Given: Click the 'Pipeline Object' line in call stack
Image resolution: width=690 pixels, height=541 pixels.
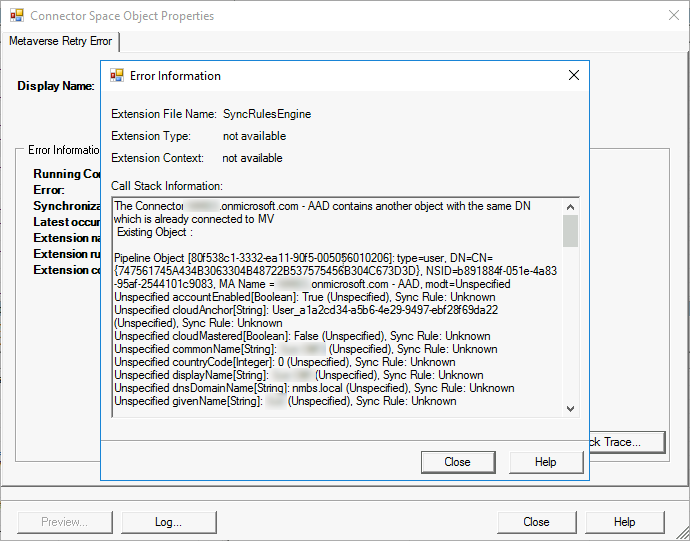Looking at the screenshot, I should (x=304, y=258).
